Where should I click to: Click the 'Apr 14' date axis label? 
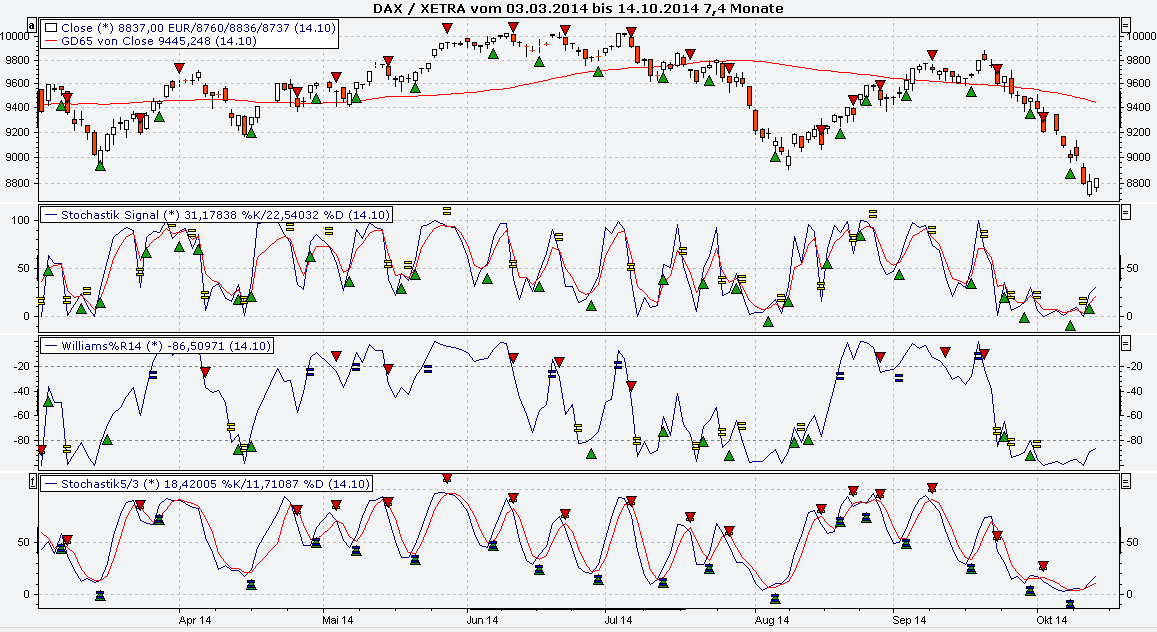tap(195, 620)
